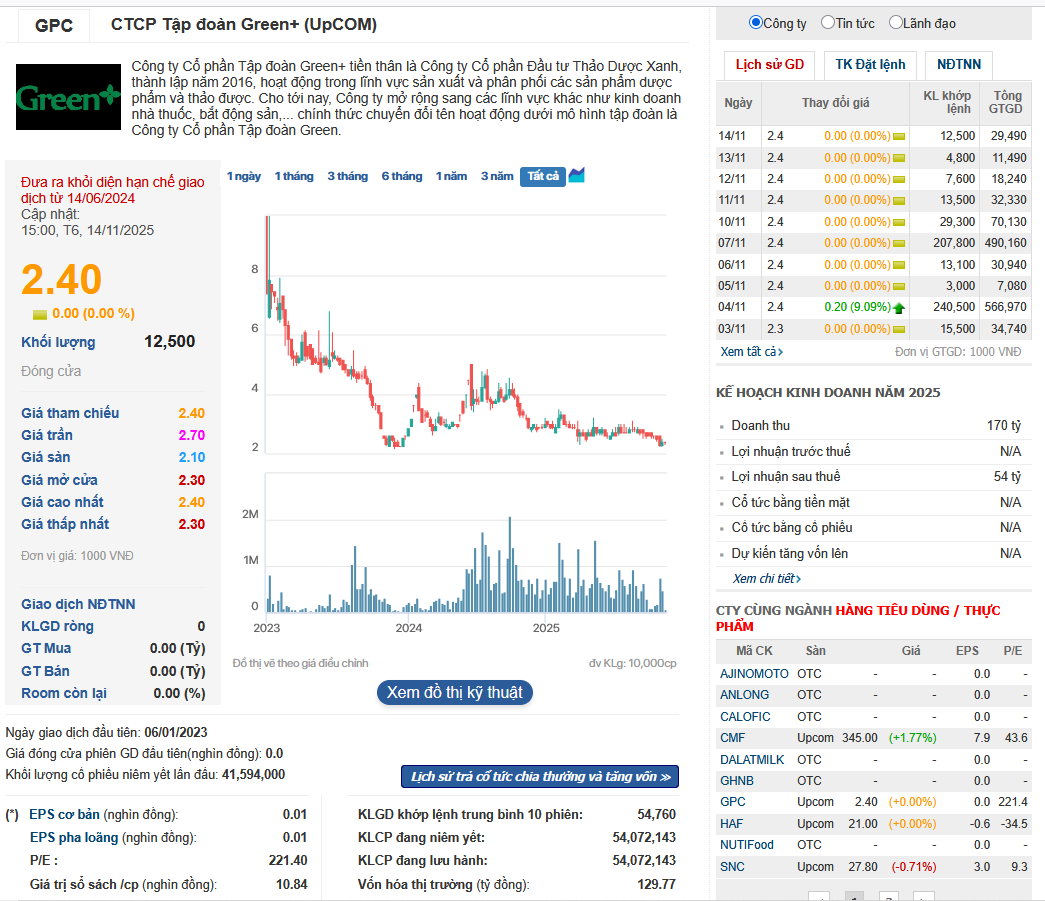Set chart range to 6 tháng
The width and height of the screenshot is (1045, 901).
[x=402, y=176]
